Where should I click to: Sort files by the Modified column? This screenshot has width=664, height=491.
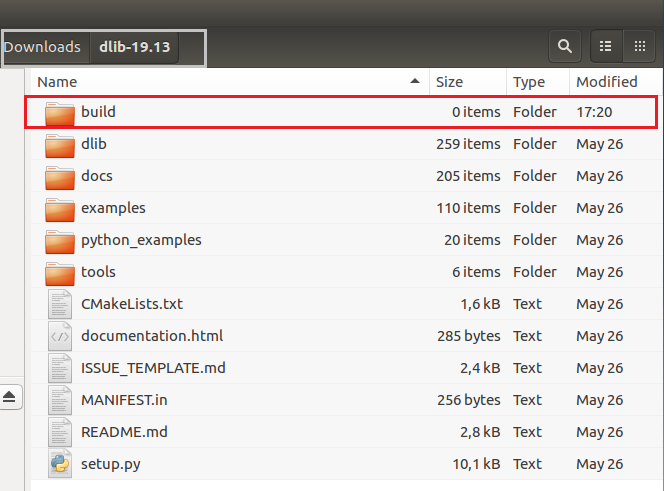point(607,82)
